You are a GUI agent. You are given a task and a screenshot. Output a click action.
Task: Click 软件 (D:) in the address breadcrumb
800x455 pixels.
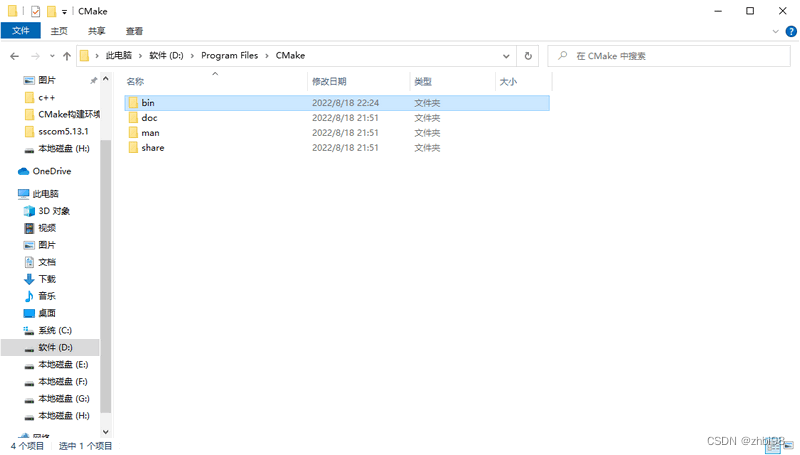[x=166, y=56]
